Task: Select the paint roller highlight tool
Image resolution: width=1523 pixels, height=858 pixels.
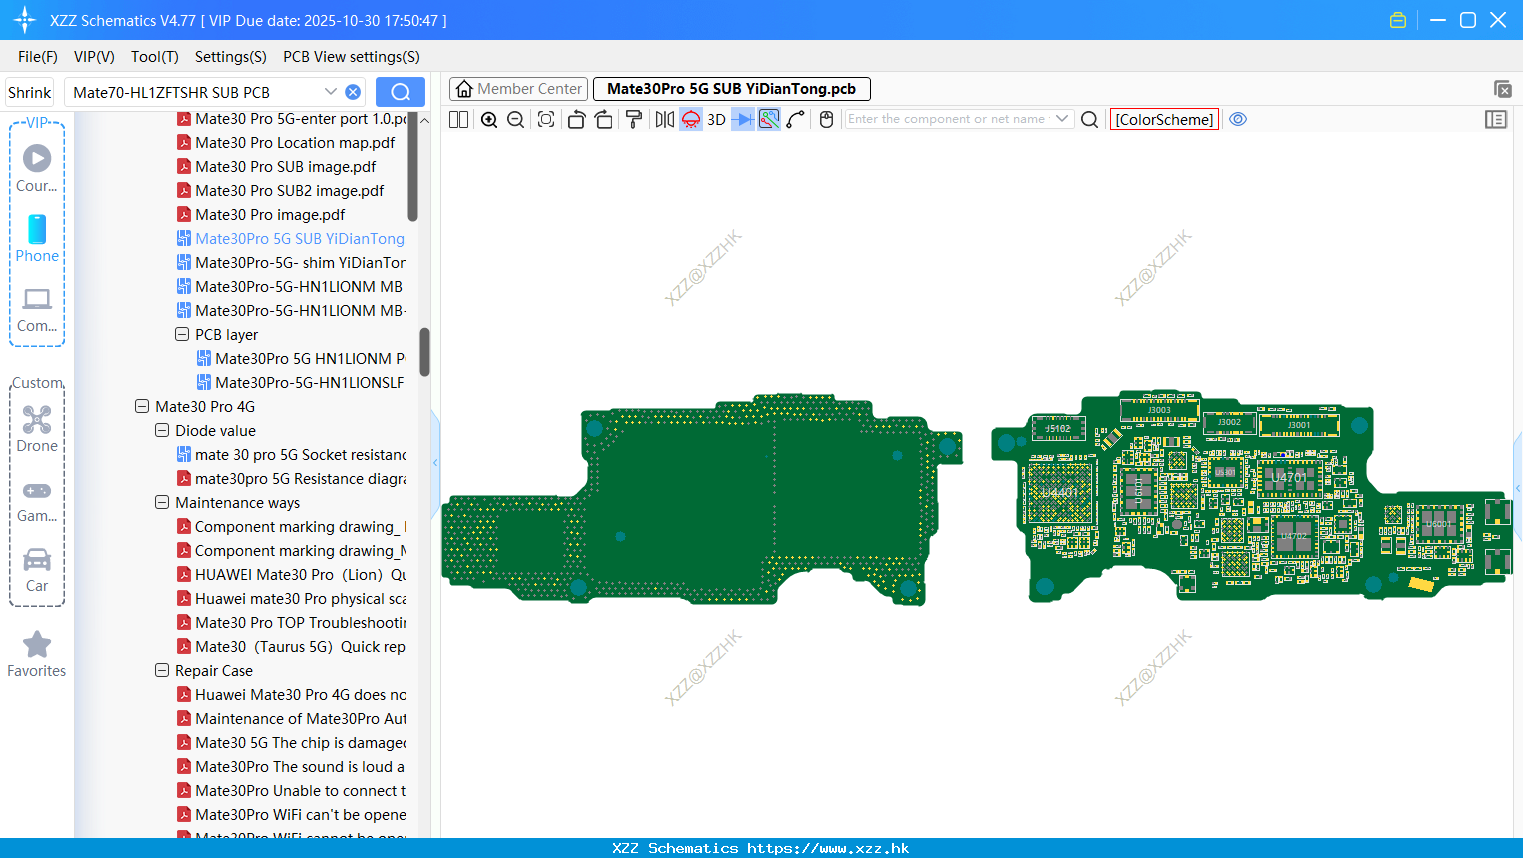Action: pos(634,119)
